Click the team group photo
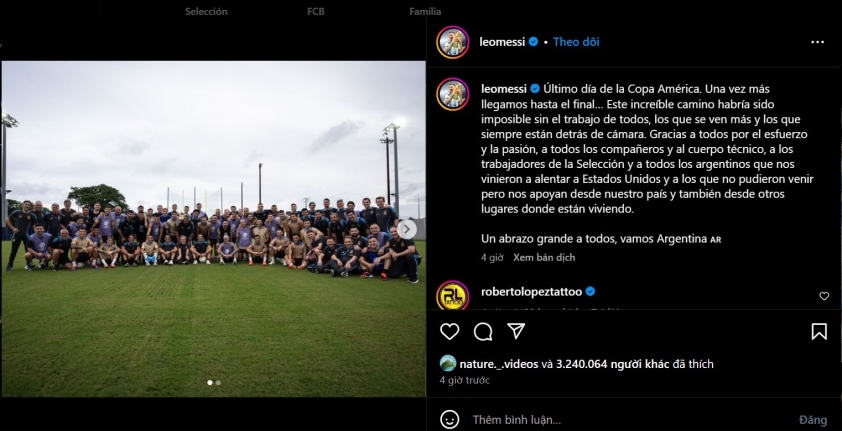Screen dimensions: 842x431 (x=213, y=229)
